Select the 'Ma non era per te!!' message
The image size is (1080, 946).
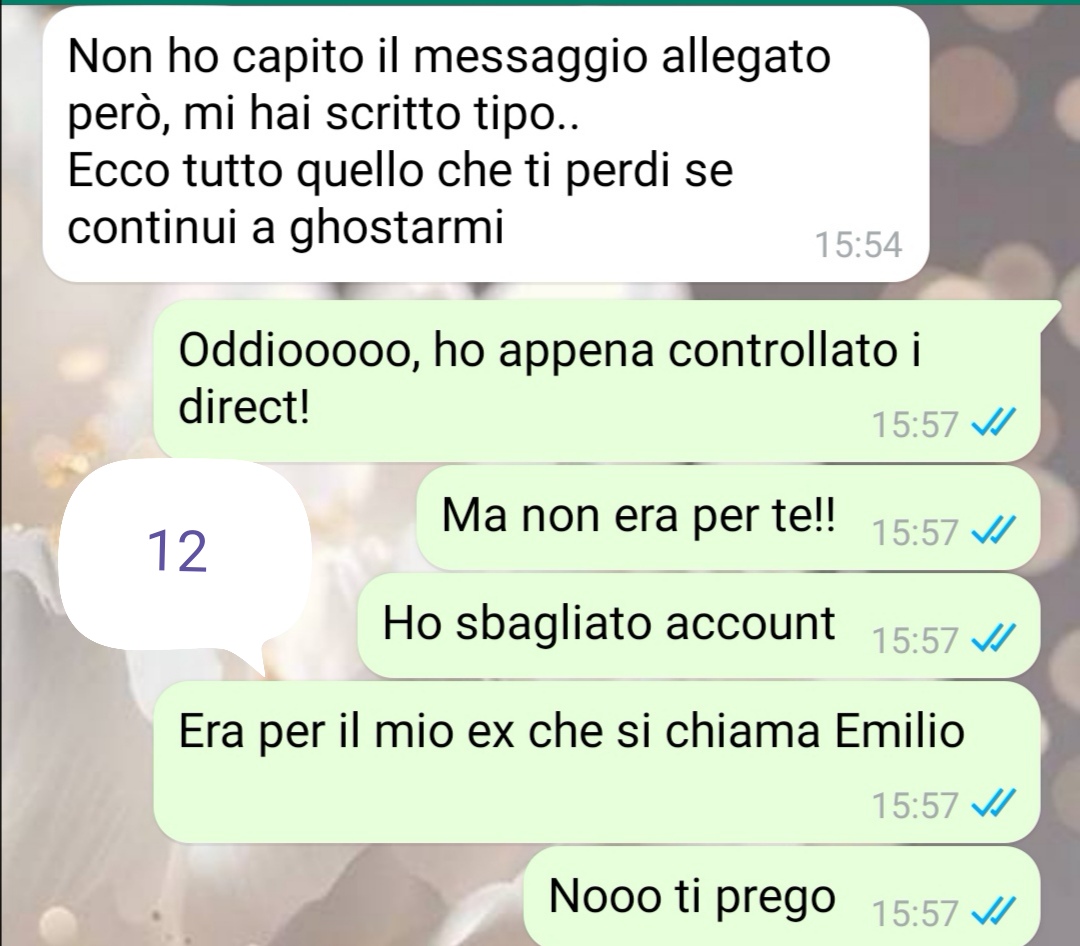(727, 517)
